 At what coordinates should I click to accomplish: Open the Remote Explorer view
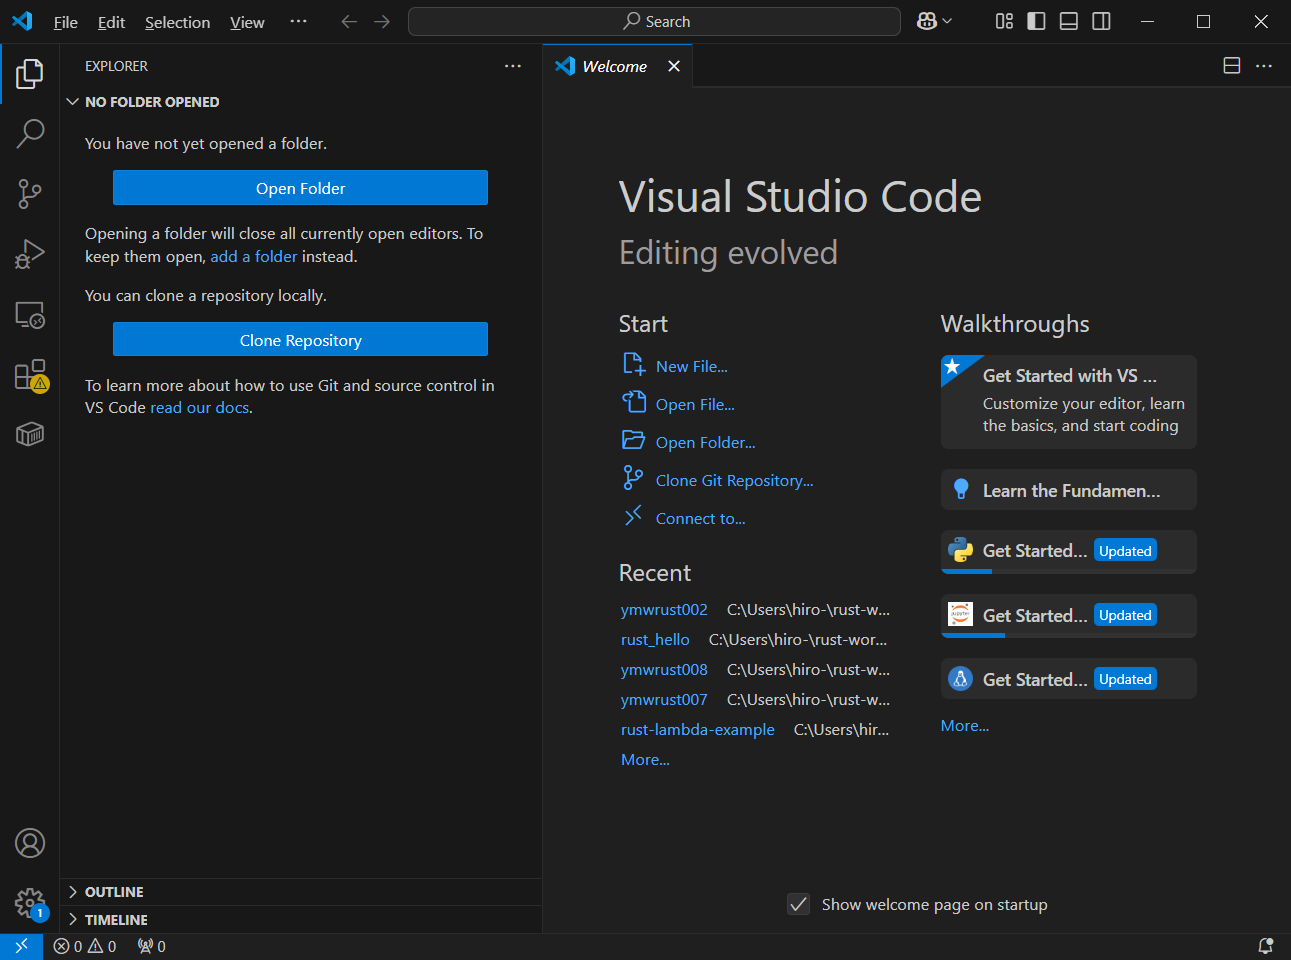[x=30, y=315]
